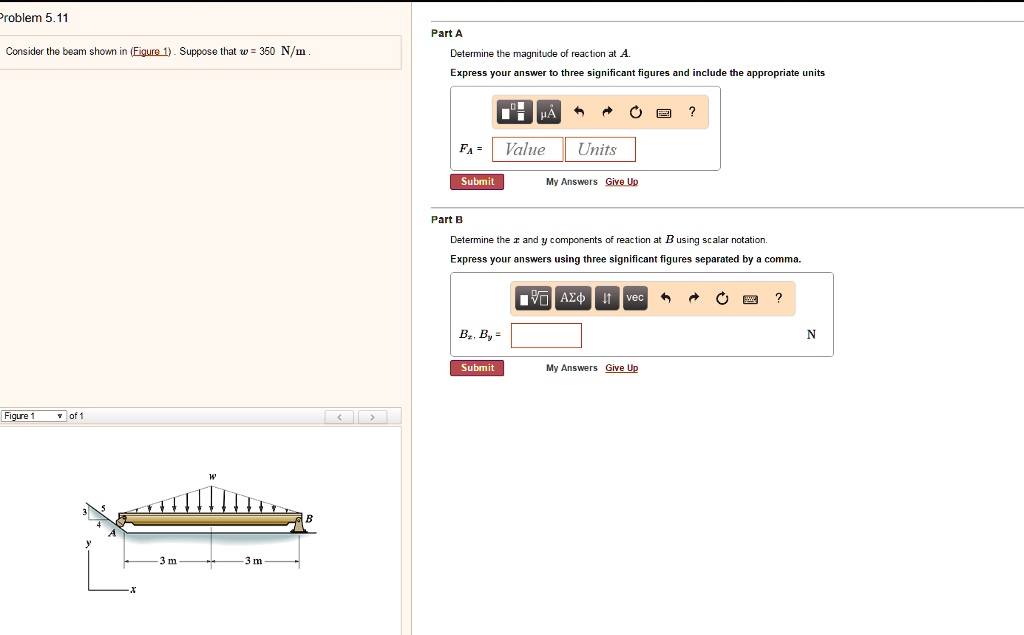Click the up-down arrows icon in Part B
This screenshot has width=1024, height=635.
[x=606, y=298]
